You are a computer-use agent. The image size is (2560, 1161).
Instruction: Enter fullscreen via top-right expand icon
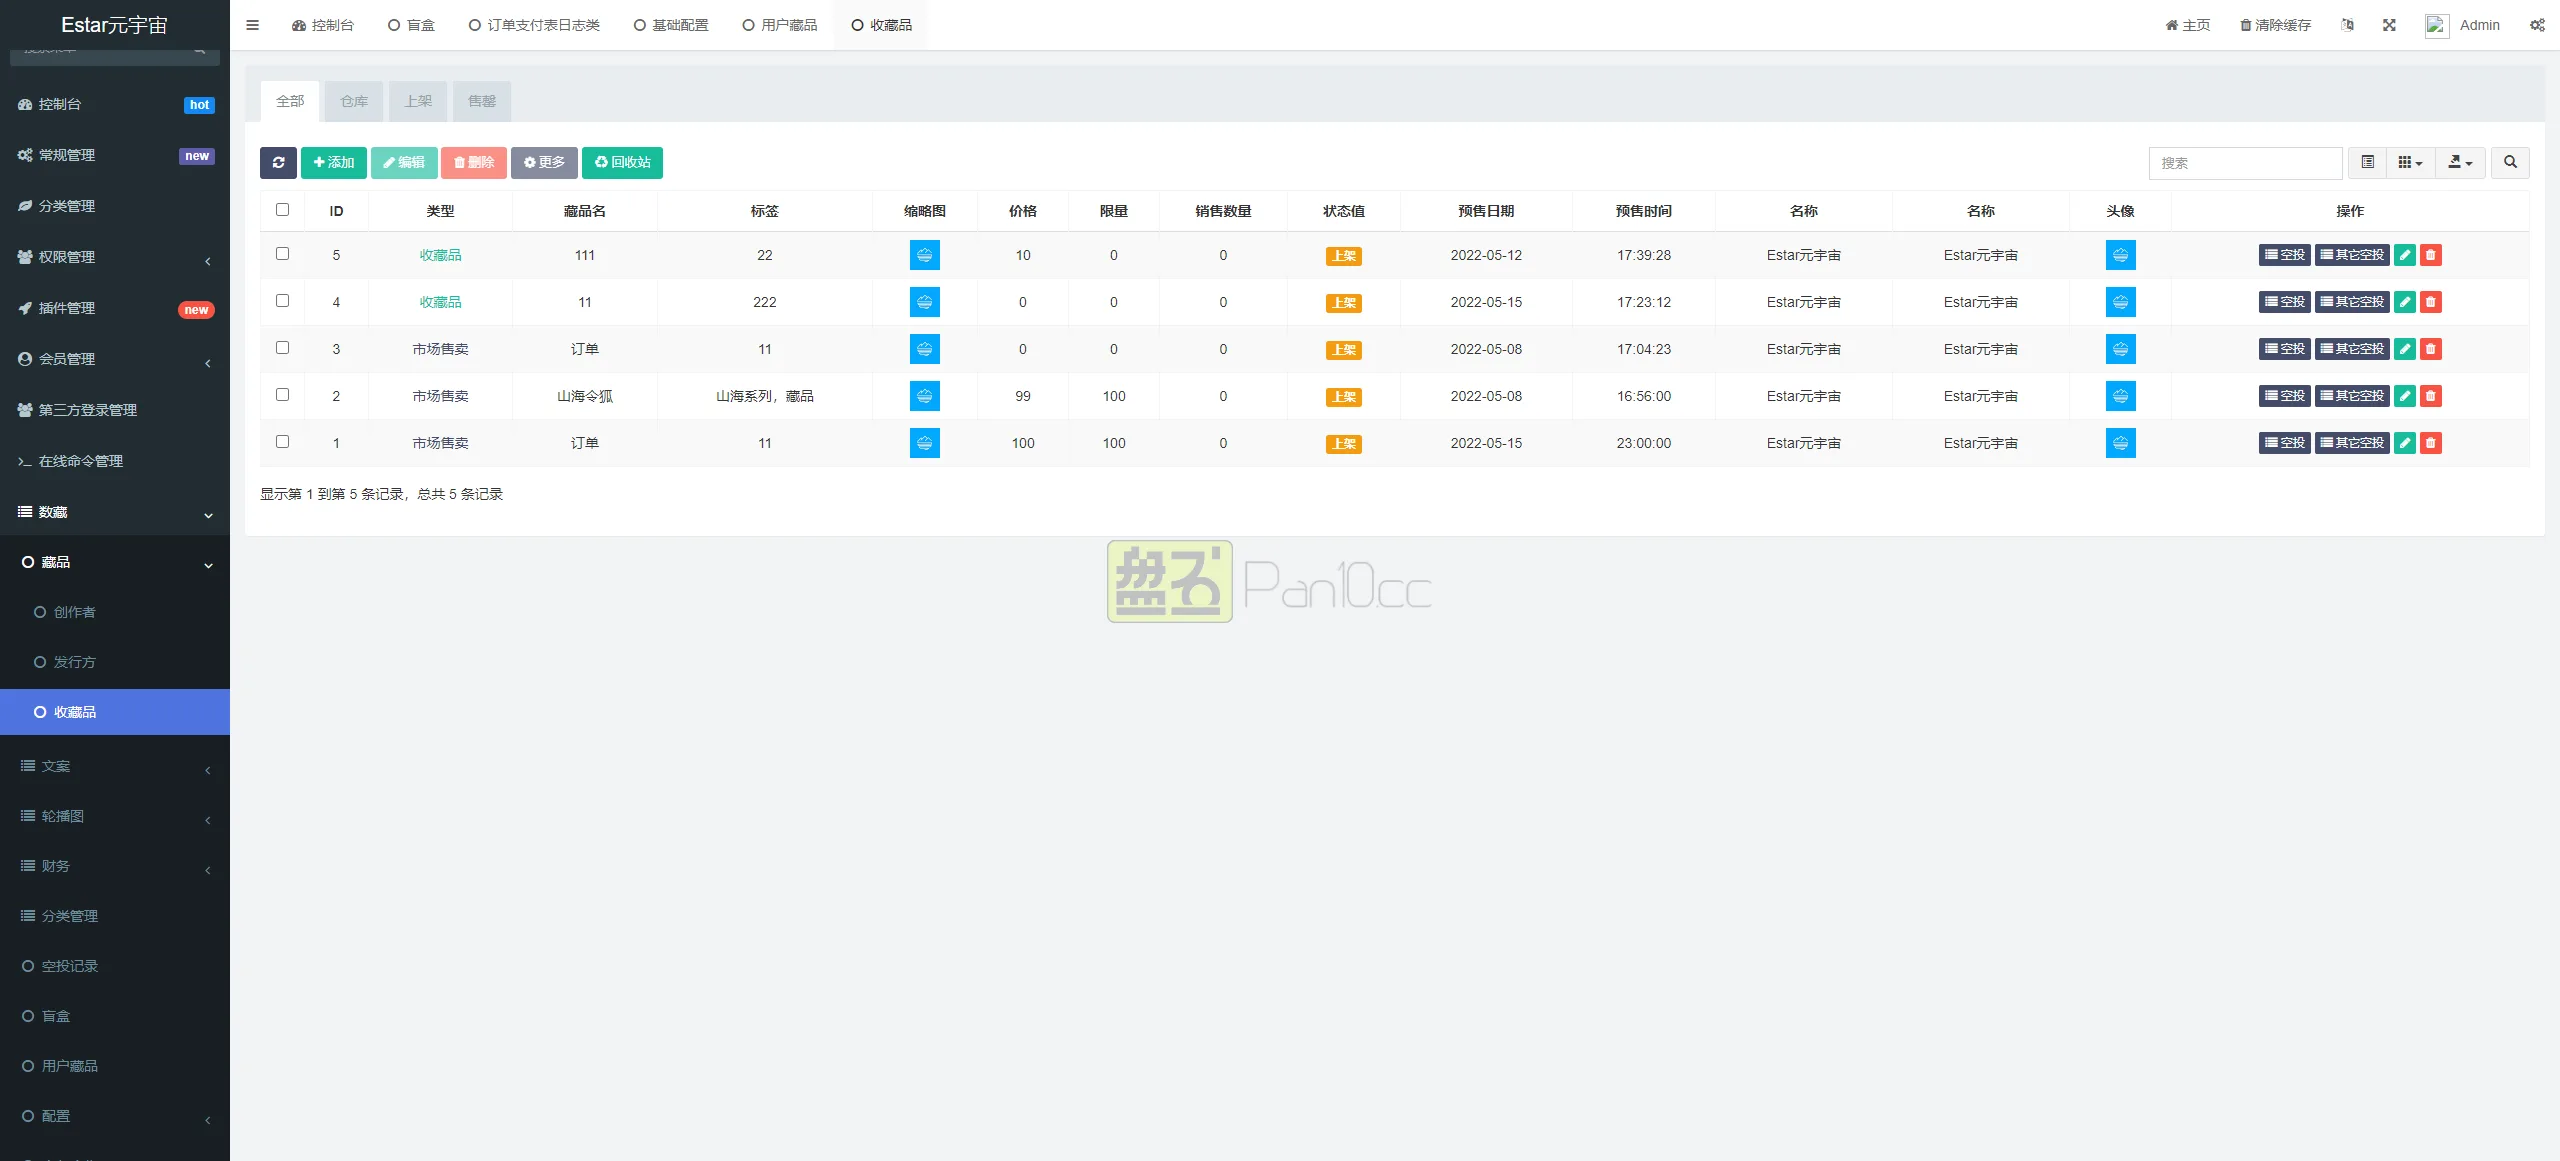pyautogui.click(x=2389, y=25)
